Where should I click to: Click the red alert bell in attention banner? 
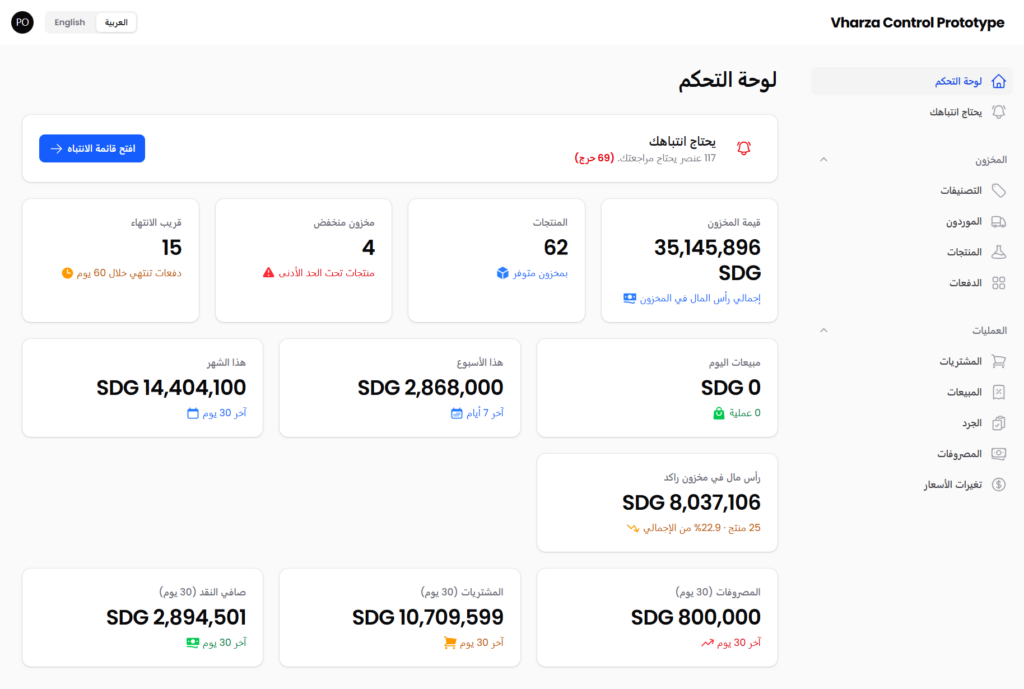click(744, 148)
